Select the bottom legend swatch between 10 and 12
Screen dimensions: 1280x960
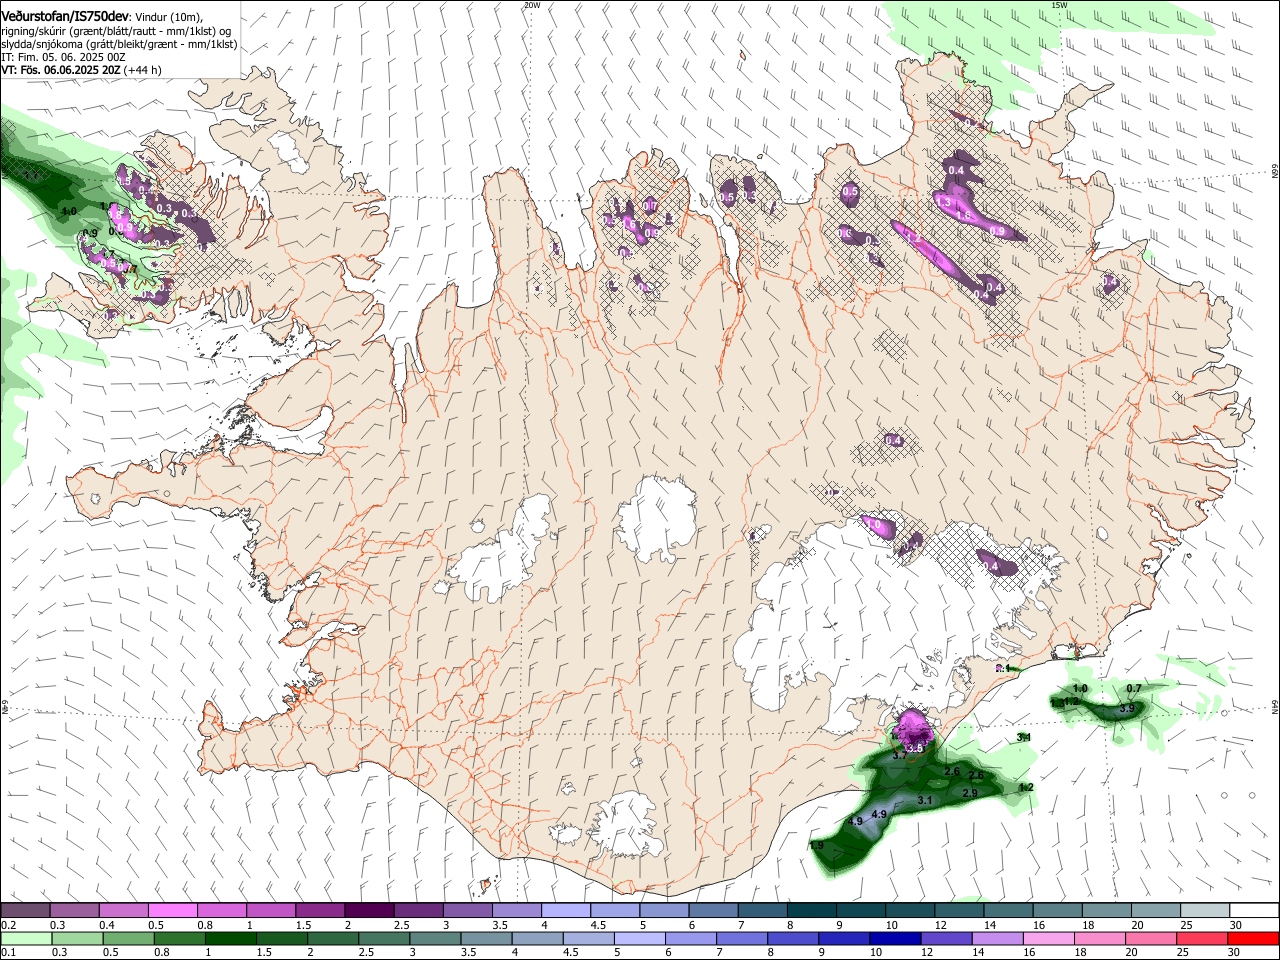[x=896, y=938]
